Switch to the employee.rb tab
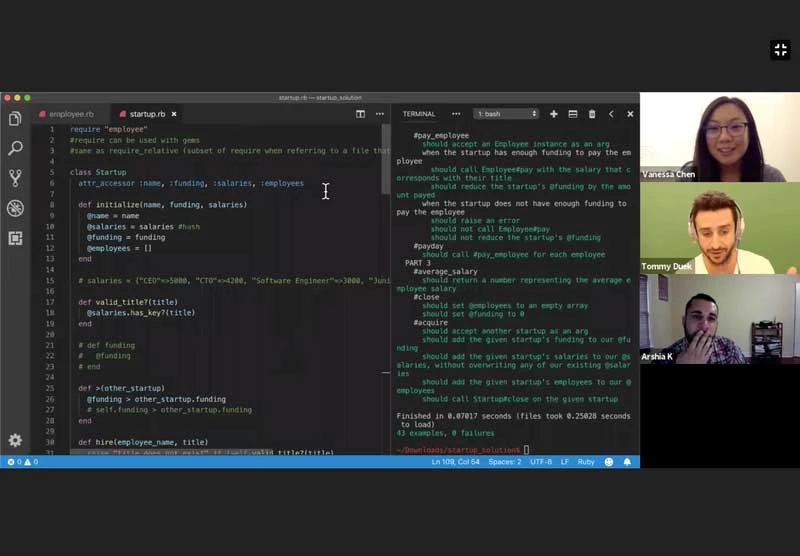 (x=70, y=114)
